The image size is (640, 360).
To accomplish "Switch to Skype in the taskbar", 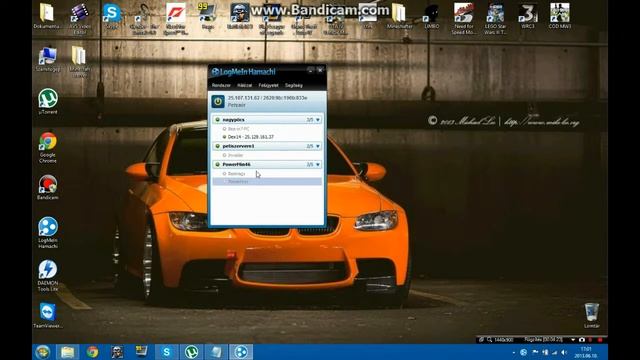I will pos(167,352).
